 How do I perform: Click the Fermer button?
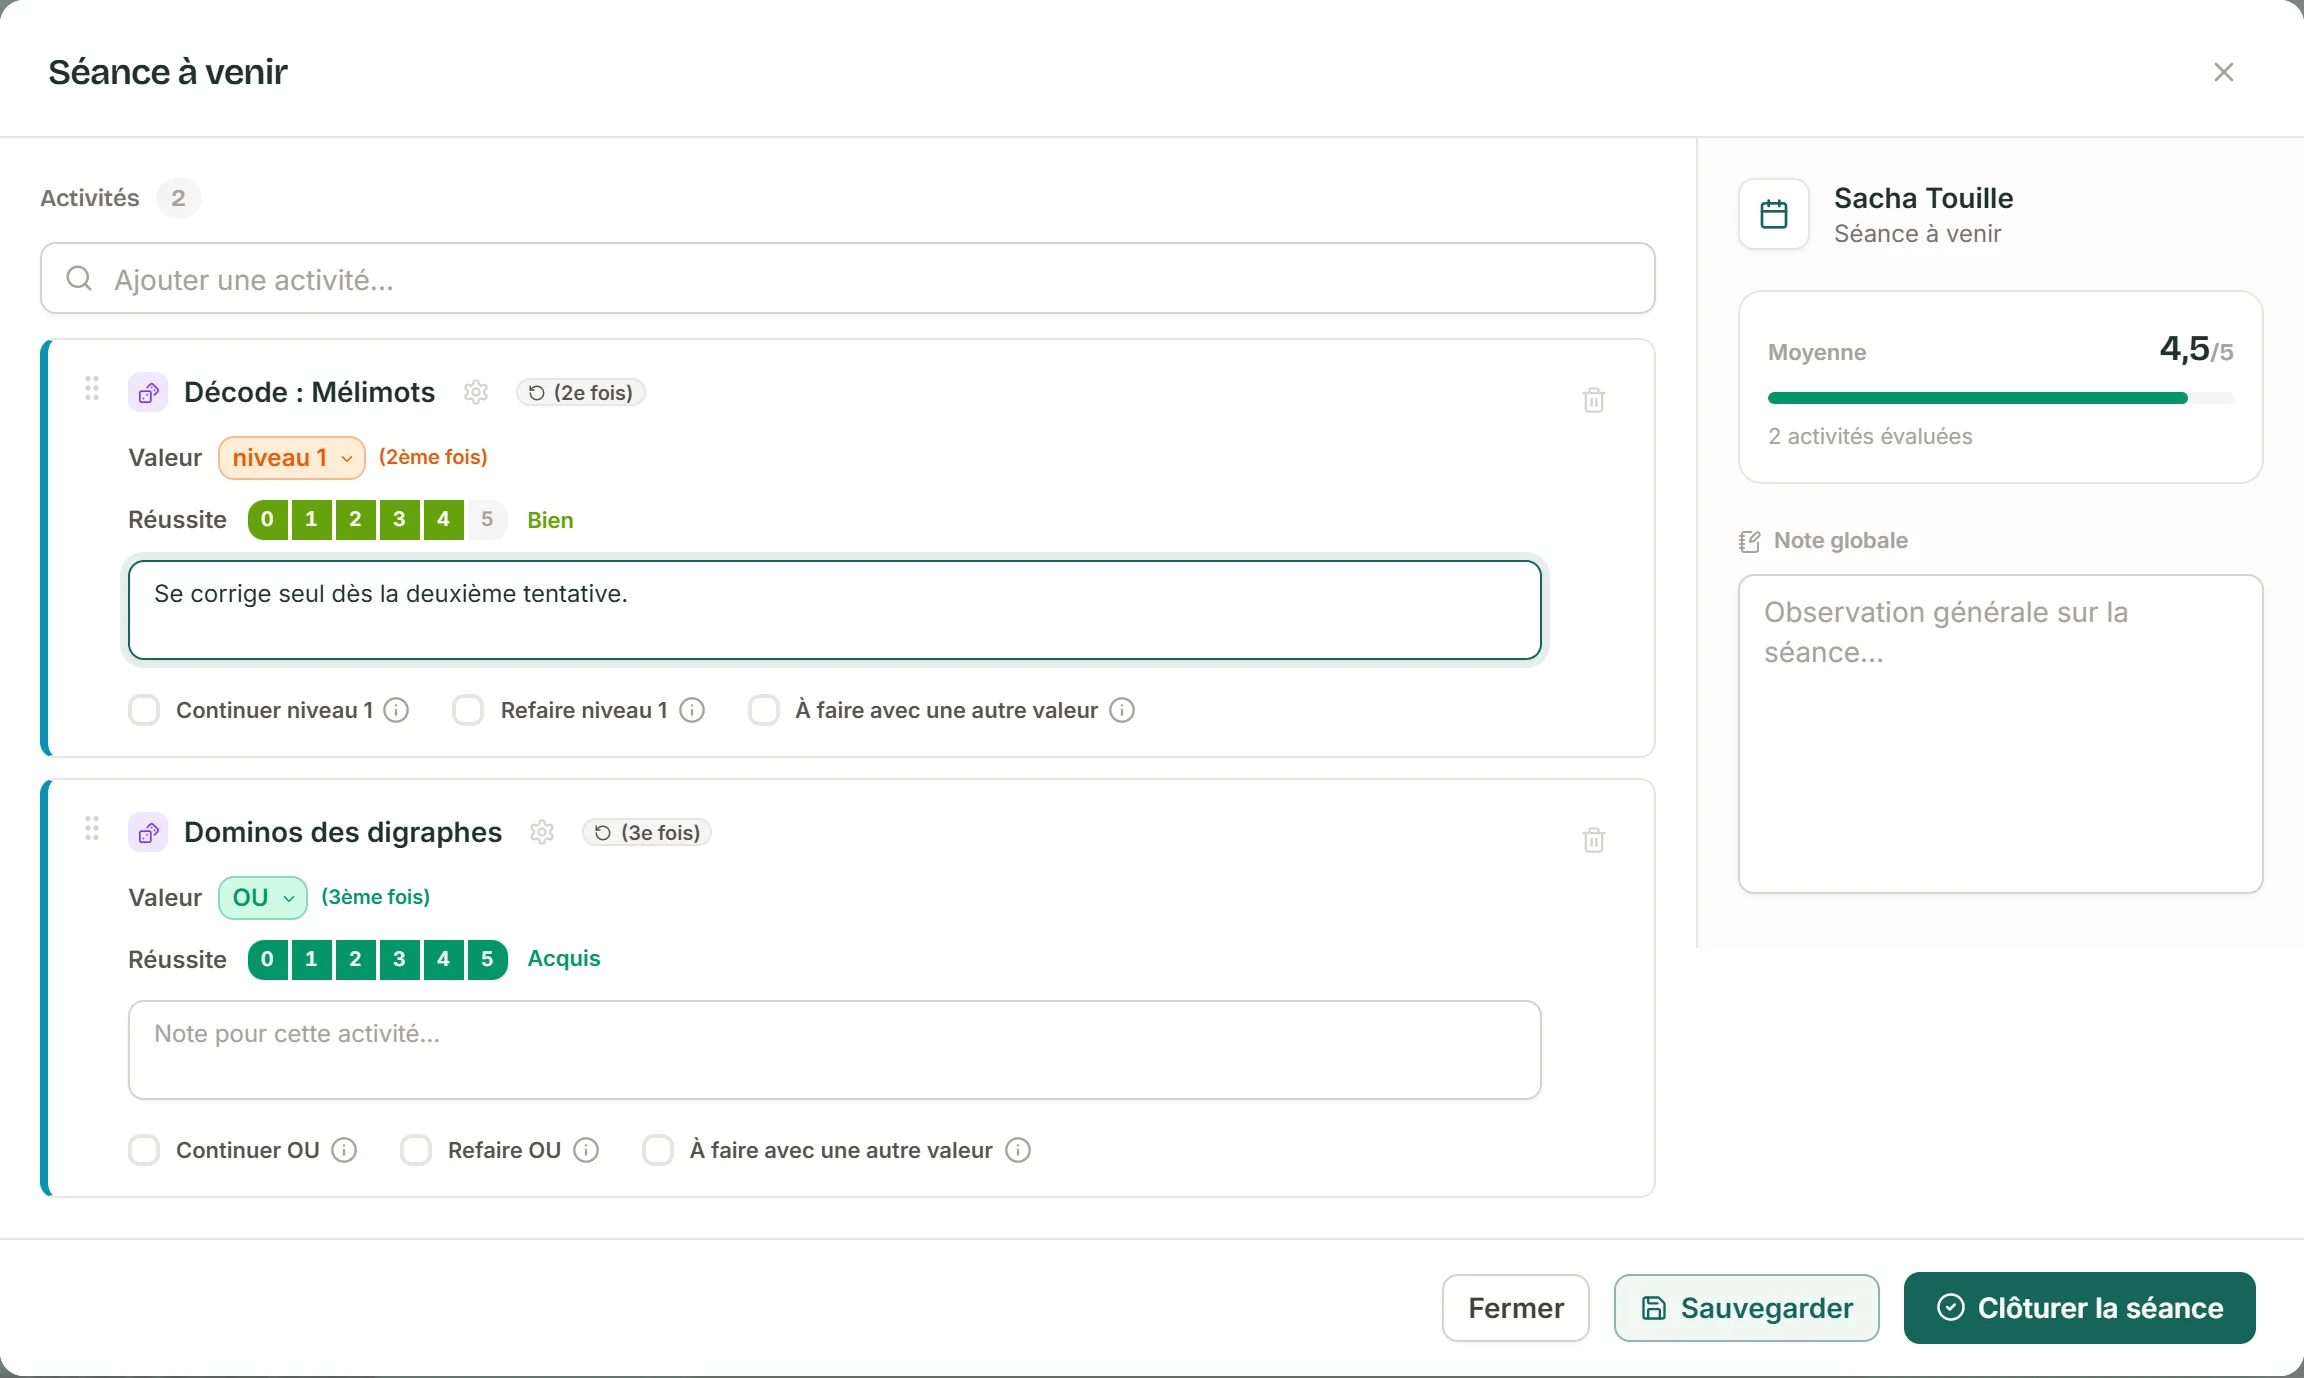click(x=1516, y=1308)
